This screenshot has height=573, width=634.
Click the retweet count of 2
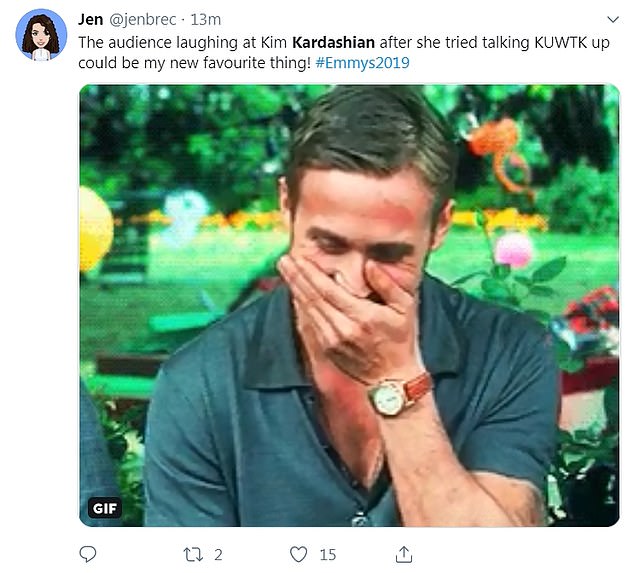(218, 554)
